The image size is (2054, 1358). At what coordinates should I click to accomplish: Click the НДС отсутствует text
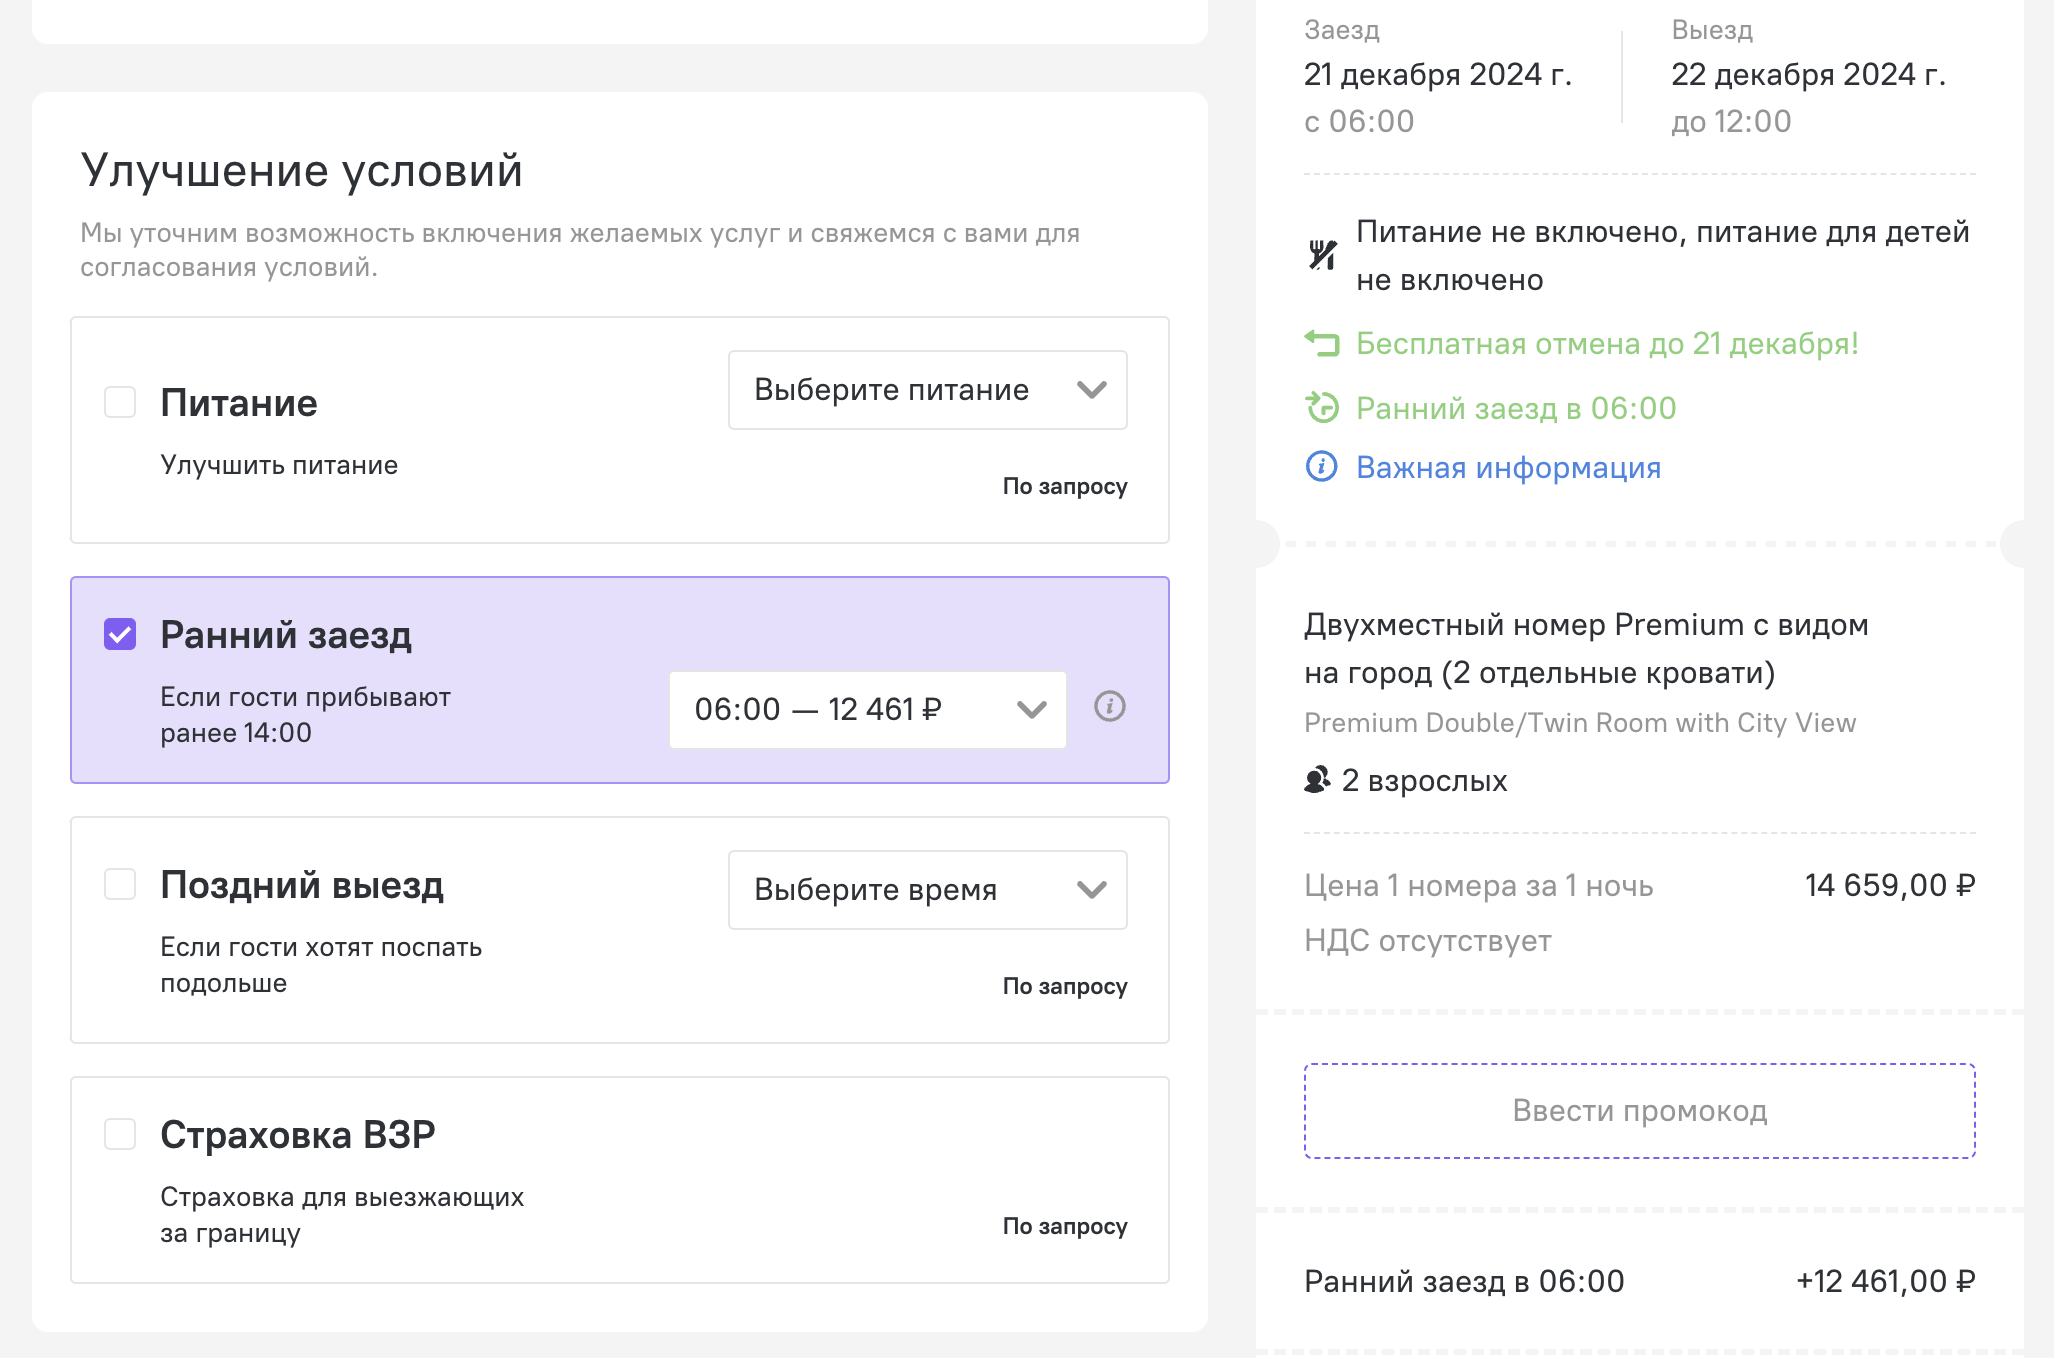1428,941
